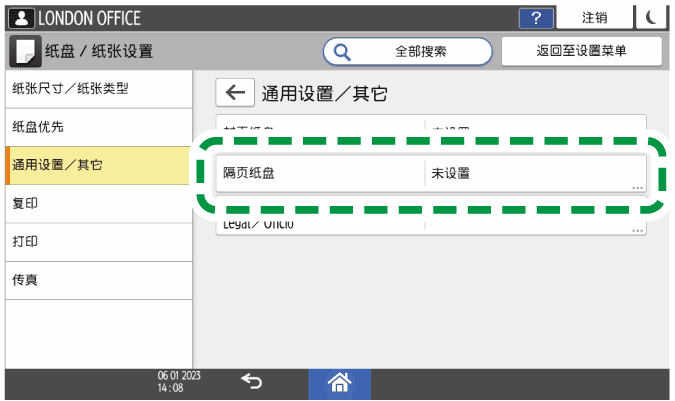Image resolution: width=675 pixels, height=401 pixels.
Task: Click the 注销 logout button
Action: 594,18
